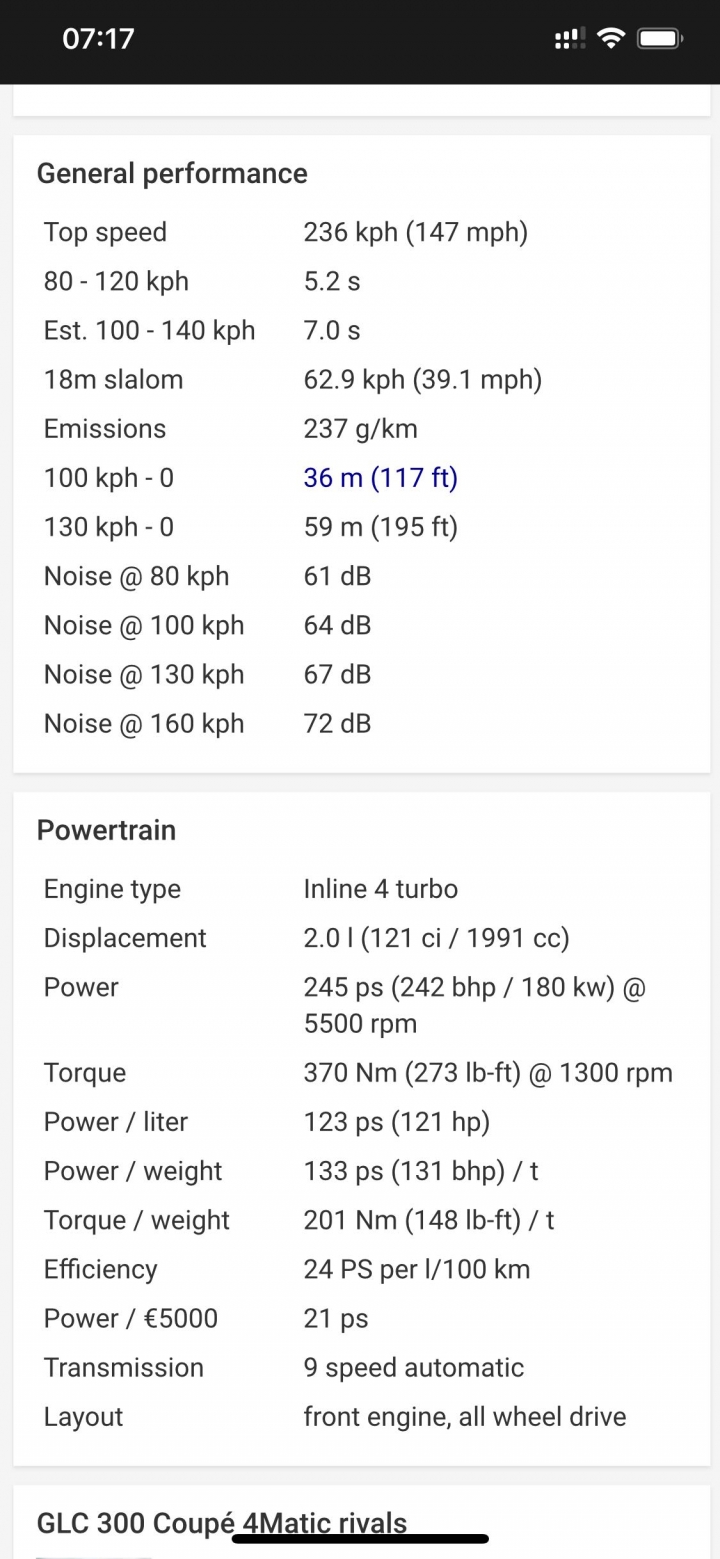Screen dimensions: 720x1559
Task: Tap the Powertrain section heading
Action: (x=106, y=830)
